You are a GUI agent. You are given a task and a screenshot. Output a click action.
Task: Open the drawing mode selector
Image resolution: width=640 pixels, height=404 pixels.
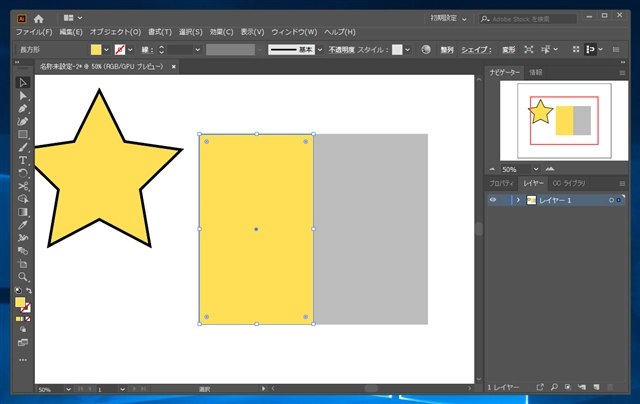[23, 329]
